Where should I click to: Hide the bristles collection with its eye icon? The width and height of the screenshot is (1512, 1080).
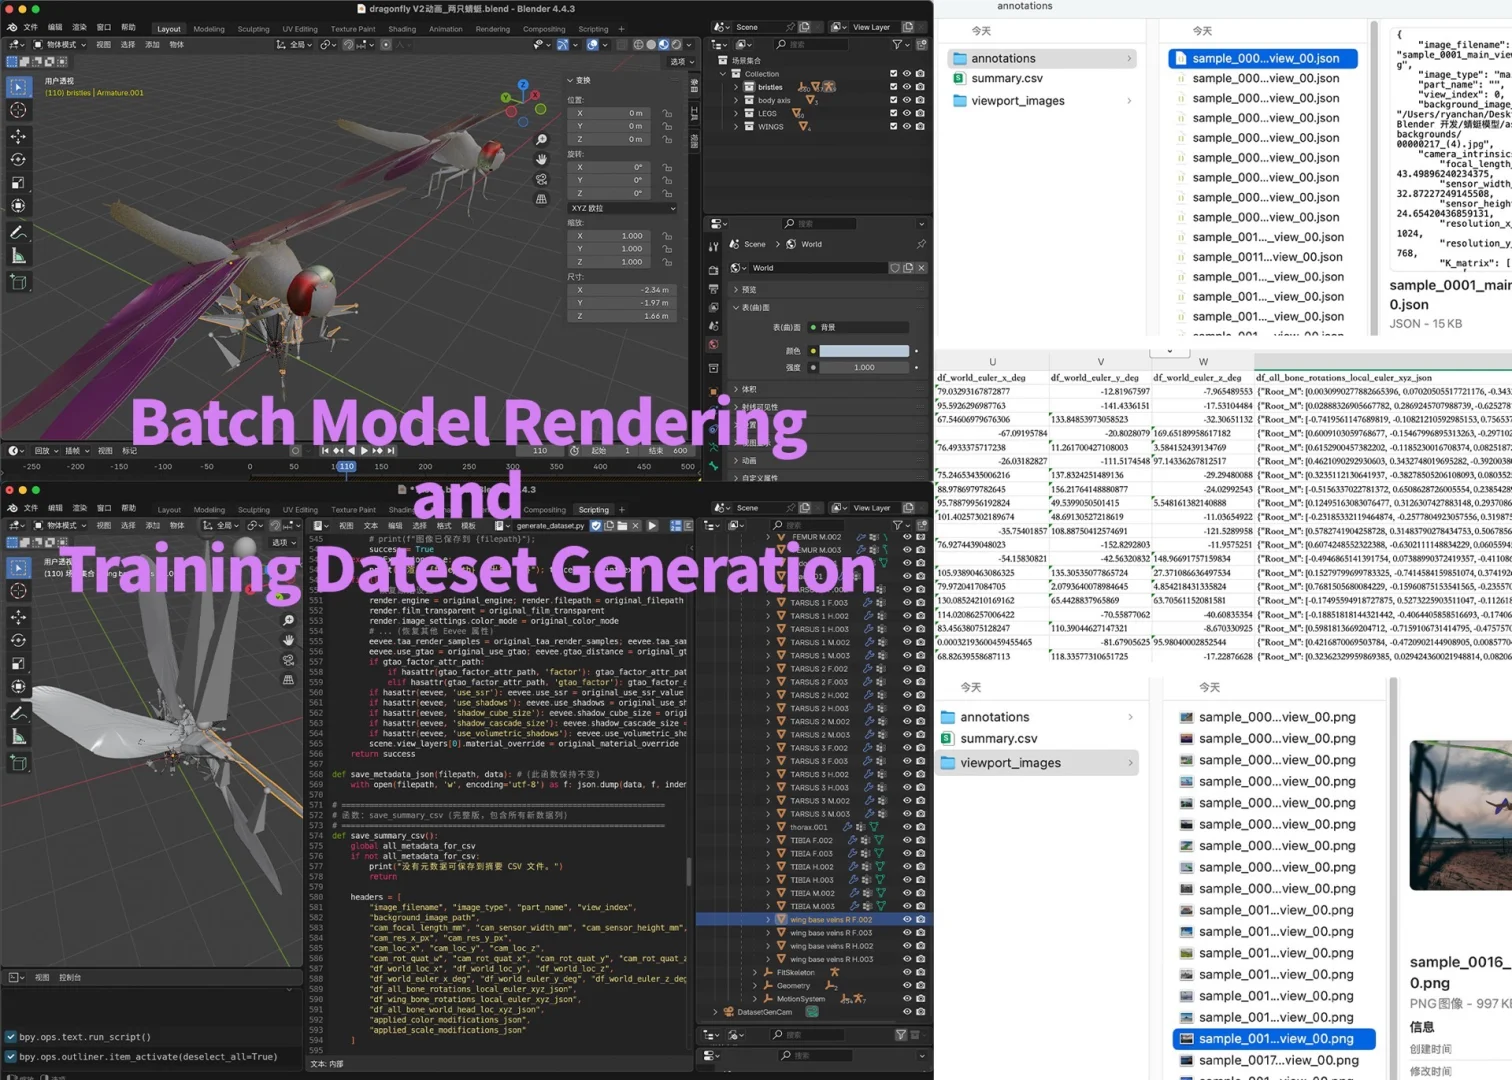907,87
